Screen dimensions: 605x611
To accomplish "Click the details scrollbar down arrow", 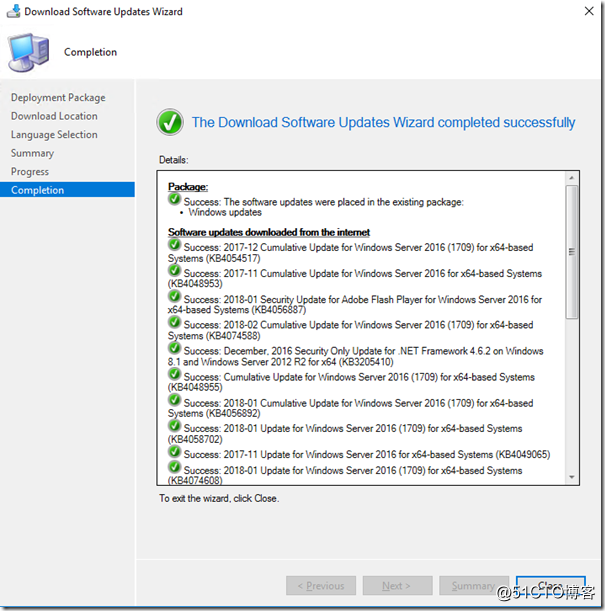I will [571, 477].
